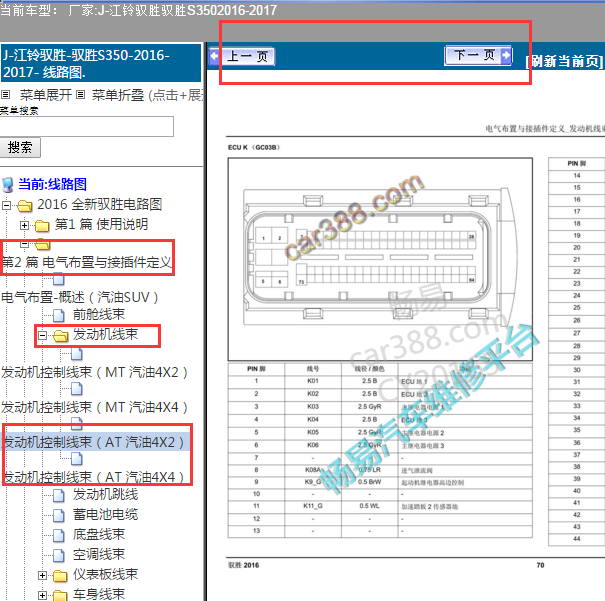
Task: Click document icon of 底盘线束
Action: pos(59,535)
